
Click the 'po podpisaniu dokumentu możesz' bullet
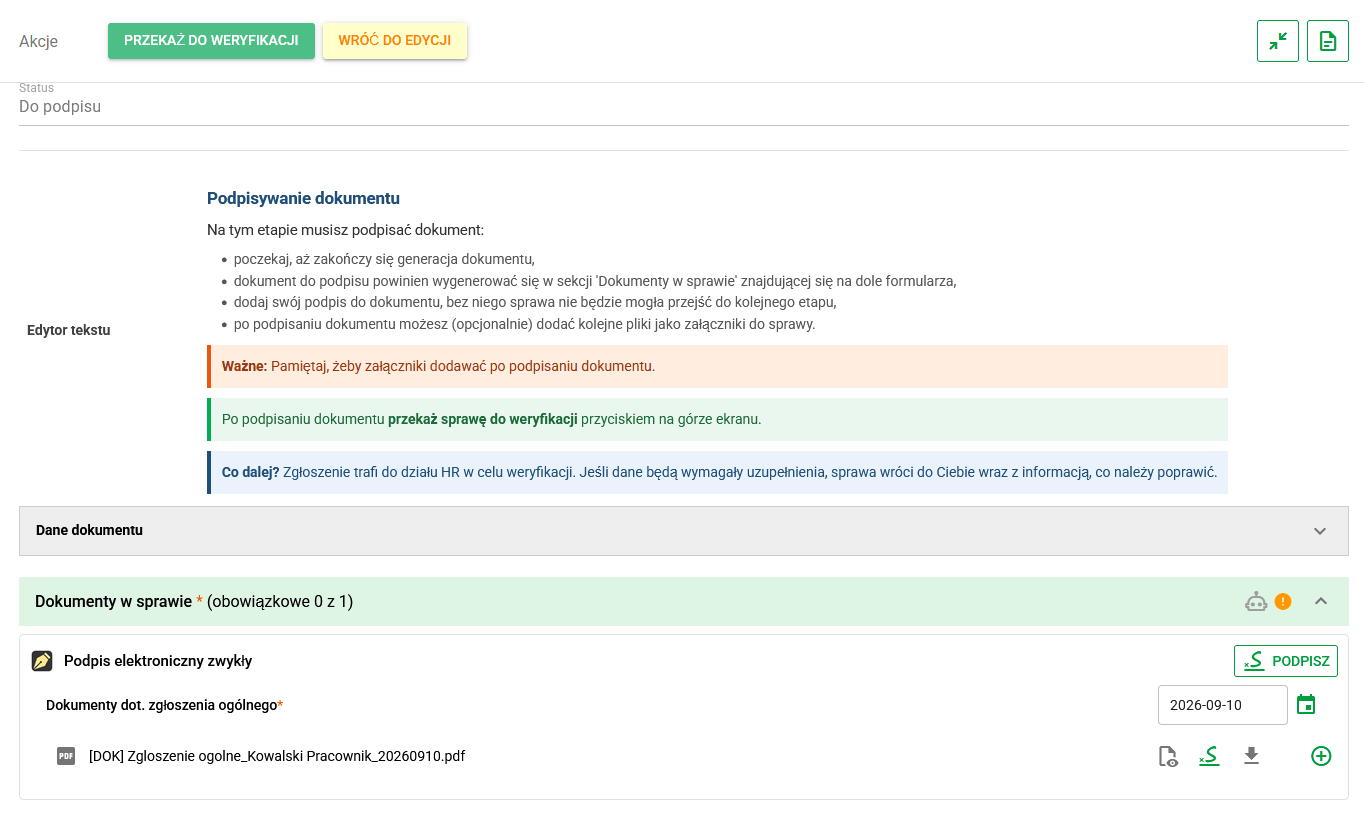coord(525,324)
